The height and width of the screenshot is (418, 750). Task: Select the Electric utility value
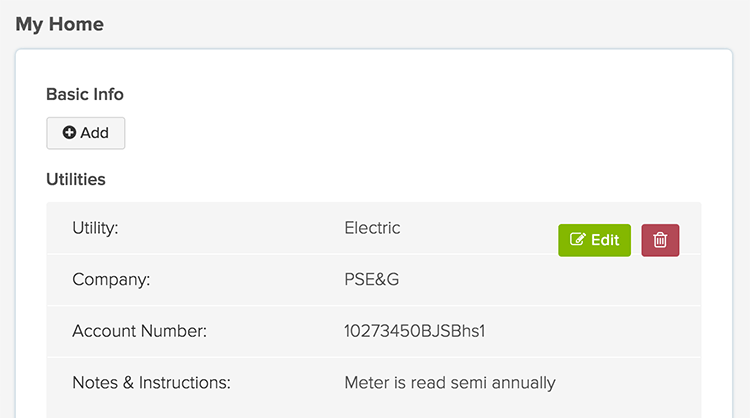[372, 228]
